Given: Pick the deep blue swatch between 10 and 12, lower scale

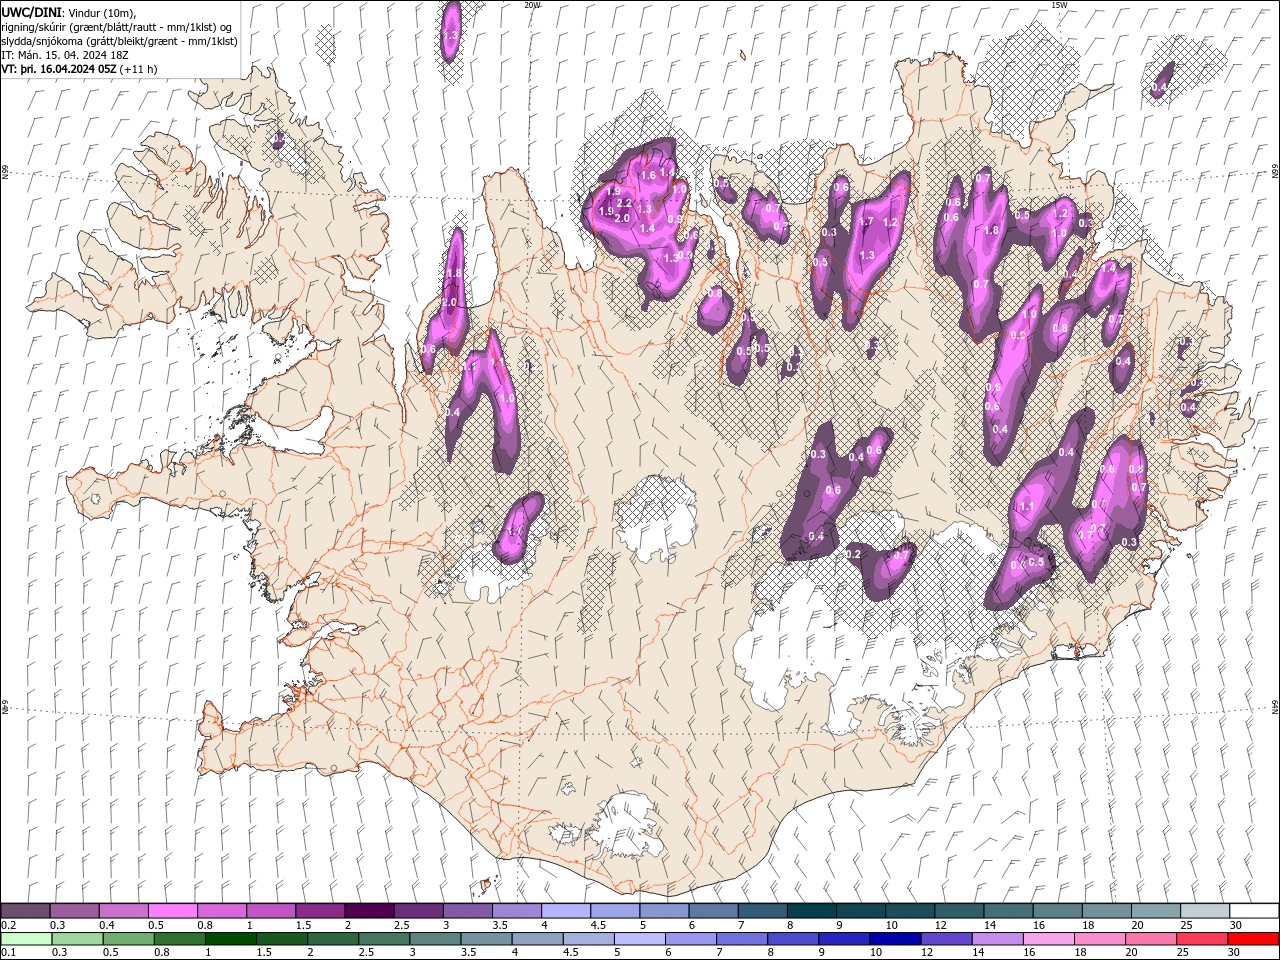Looking at the screenshot, I should [x=894, y=939].
